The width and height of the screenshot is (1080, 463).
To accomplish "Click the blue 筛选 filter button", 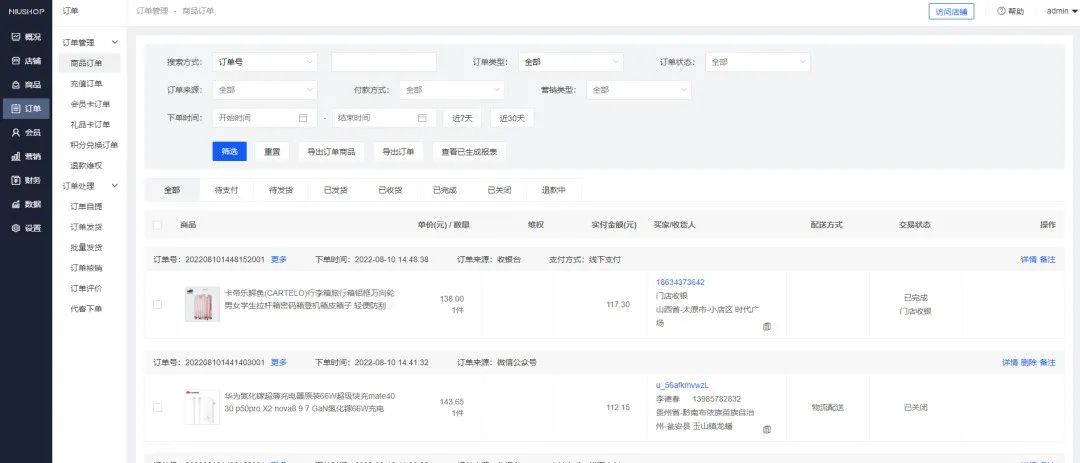I will pos(229,152).
